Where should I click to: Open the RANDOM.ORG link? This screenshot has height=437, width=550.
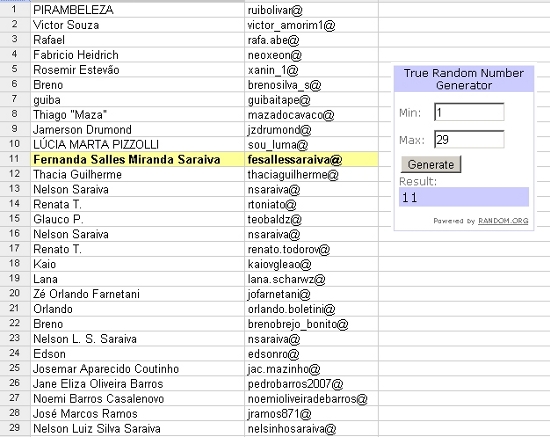tap(503, 221)
